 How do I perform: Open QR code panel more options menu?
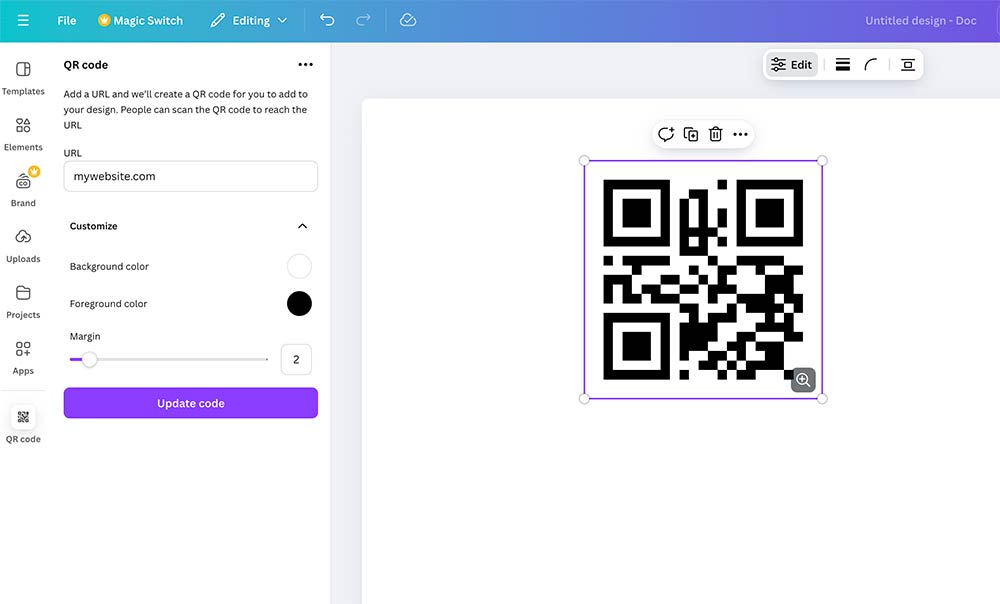tap(306, 64)
